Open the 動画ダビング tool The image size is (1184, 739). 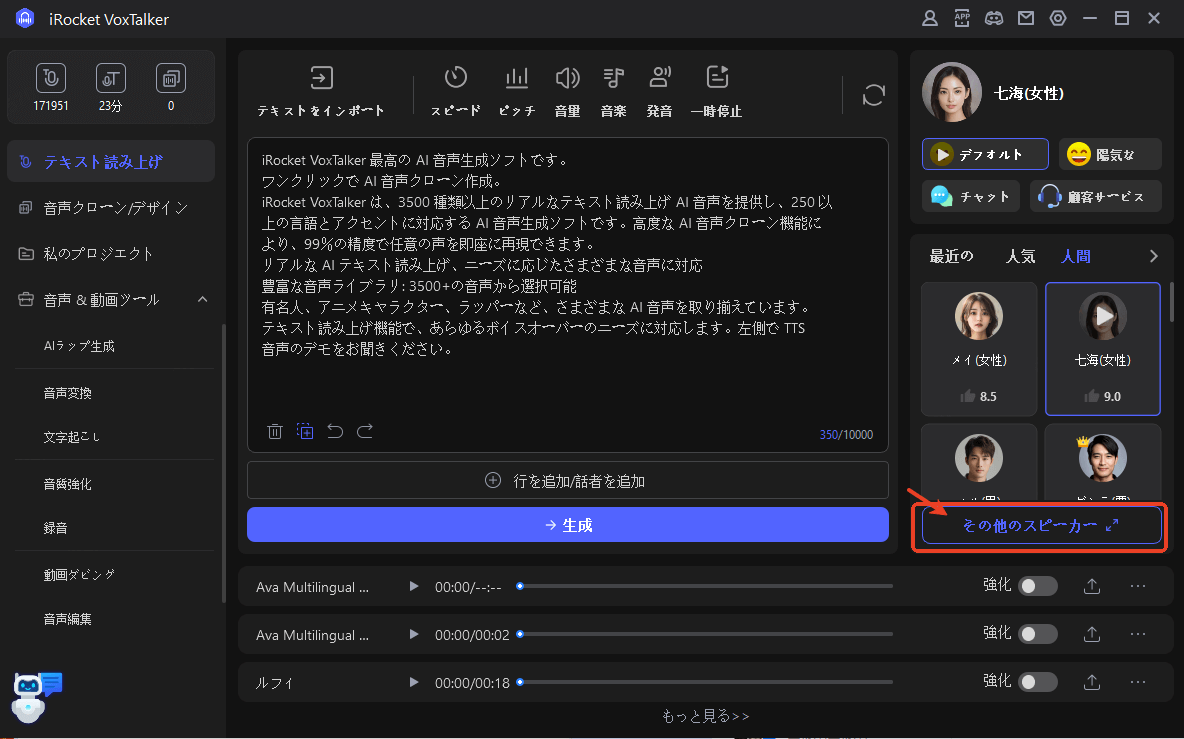pyautogui.click(x=79, y=574)
